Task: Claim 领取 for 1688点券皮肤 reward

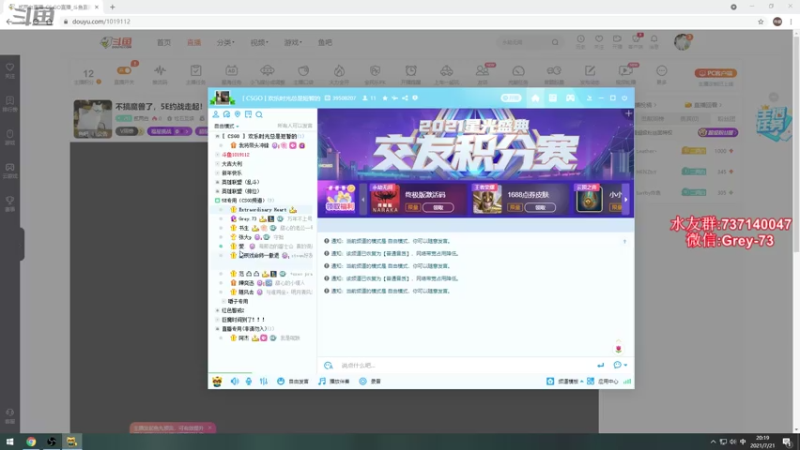Action: pyautogui.click(x=540, y=208)
